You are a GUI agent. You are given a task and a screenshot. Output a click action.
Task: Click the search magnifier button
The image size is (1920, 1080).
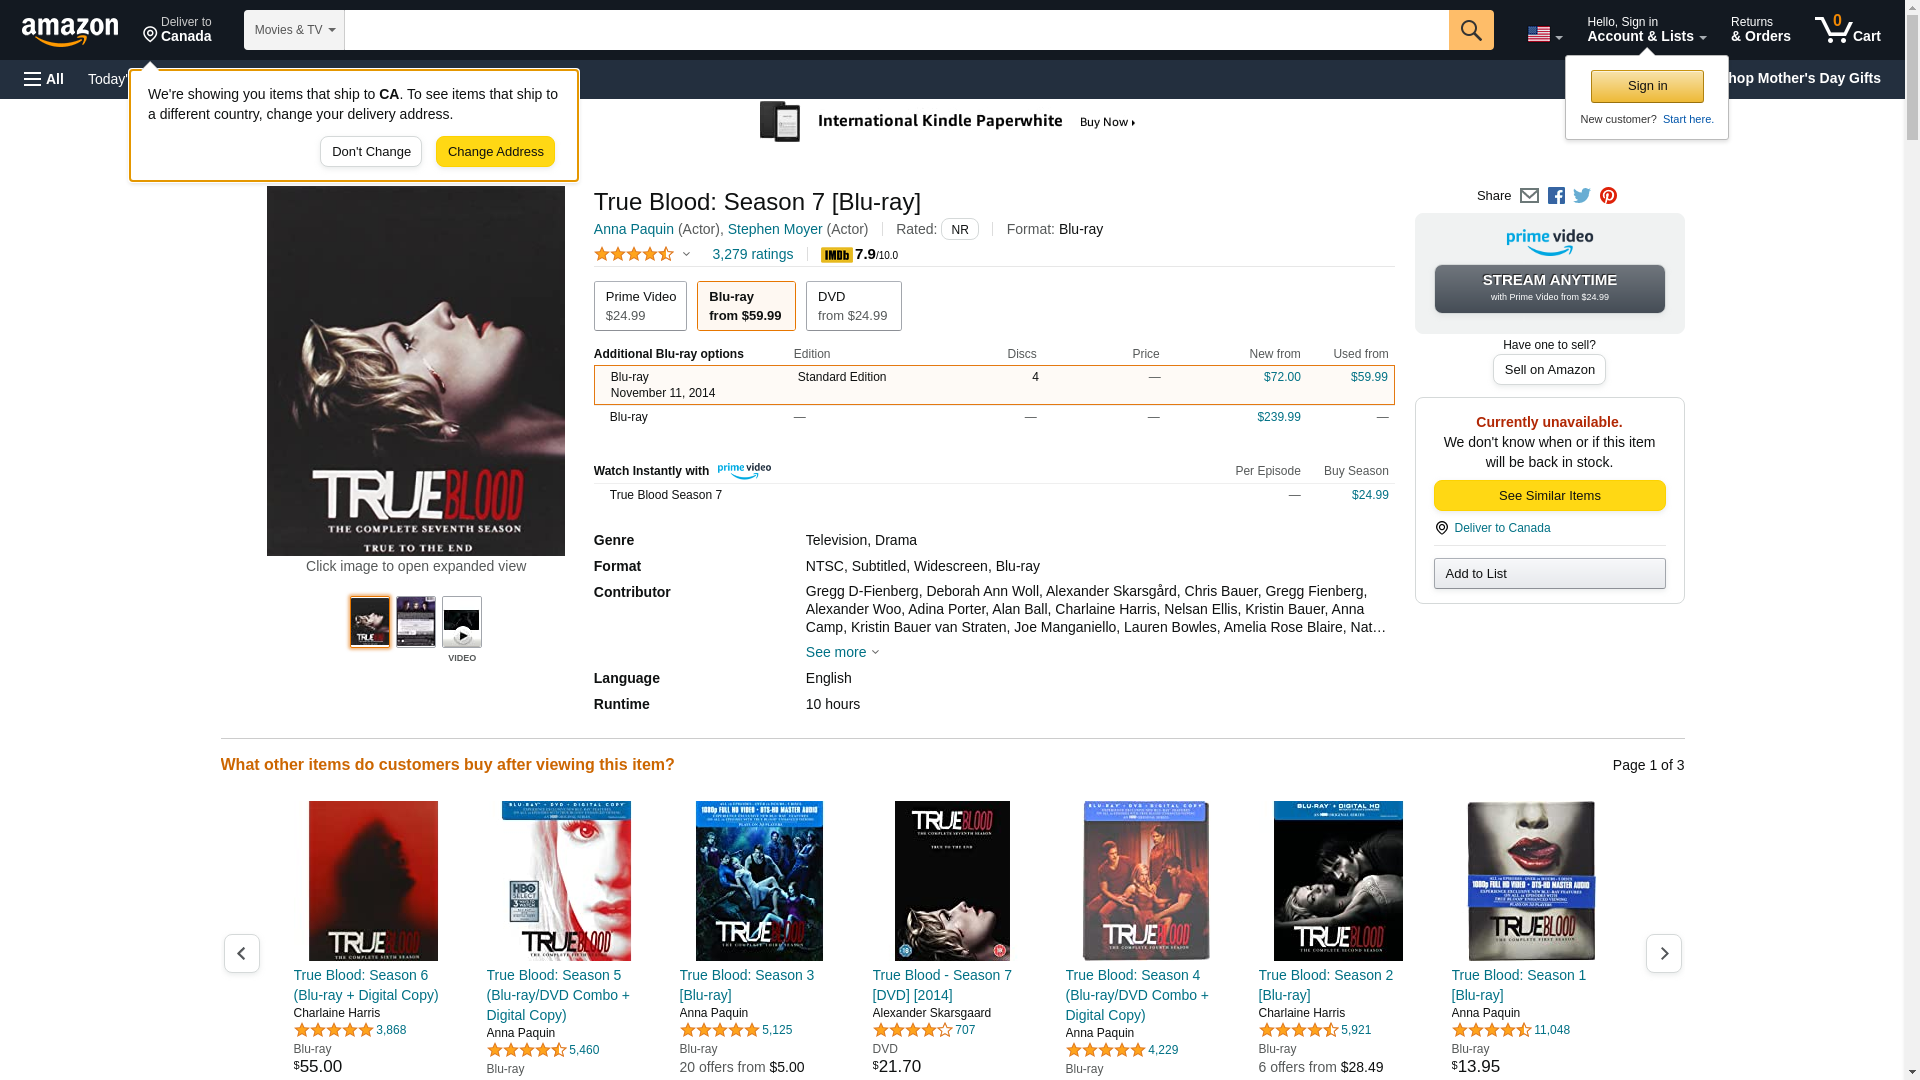[1470, 30]
